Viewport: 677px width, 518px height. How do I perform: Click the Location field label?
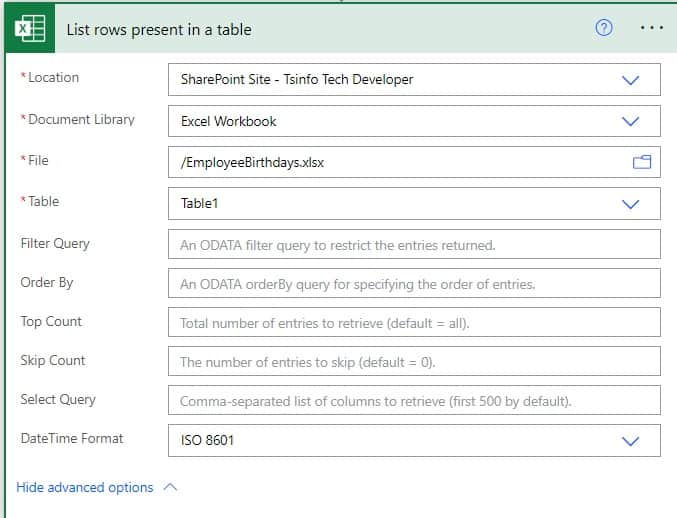point(53,77)
